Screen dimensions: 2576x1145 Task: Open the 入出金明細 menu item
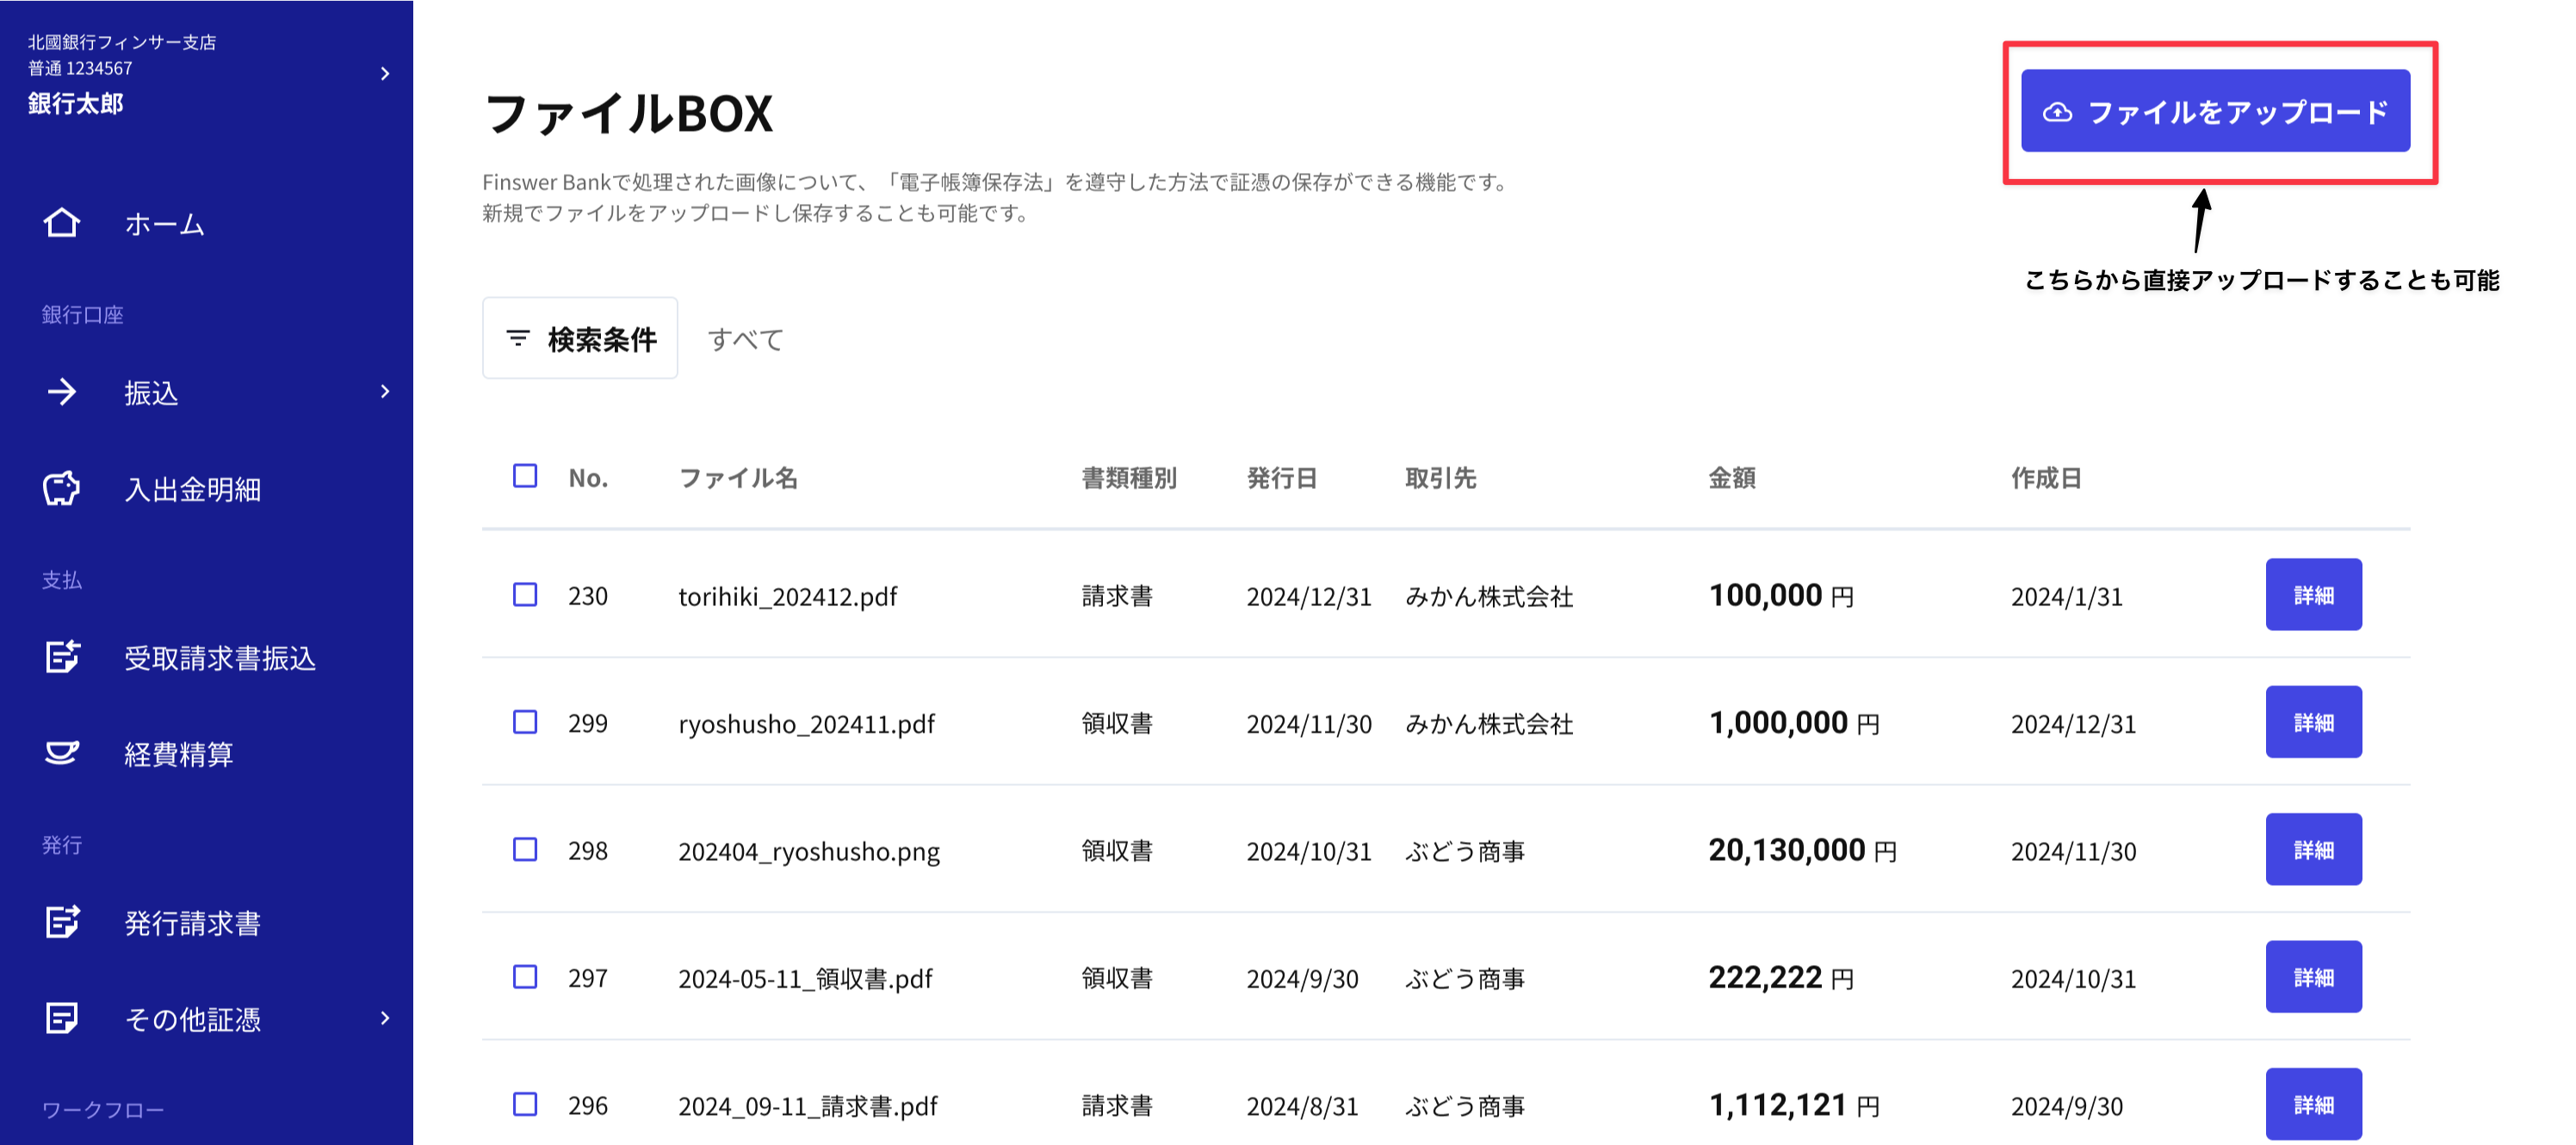tap(192, 489)
